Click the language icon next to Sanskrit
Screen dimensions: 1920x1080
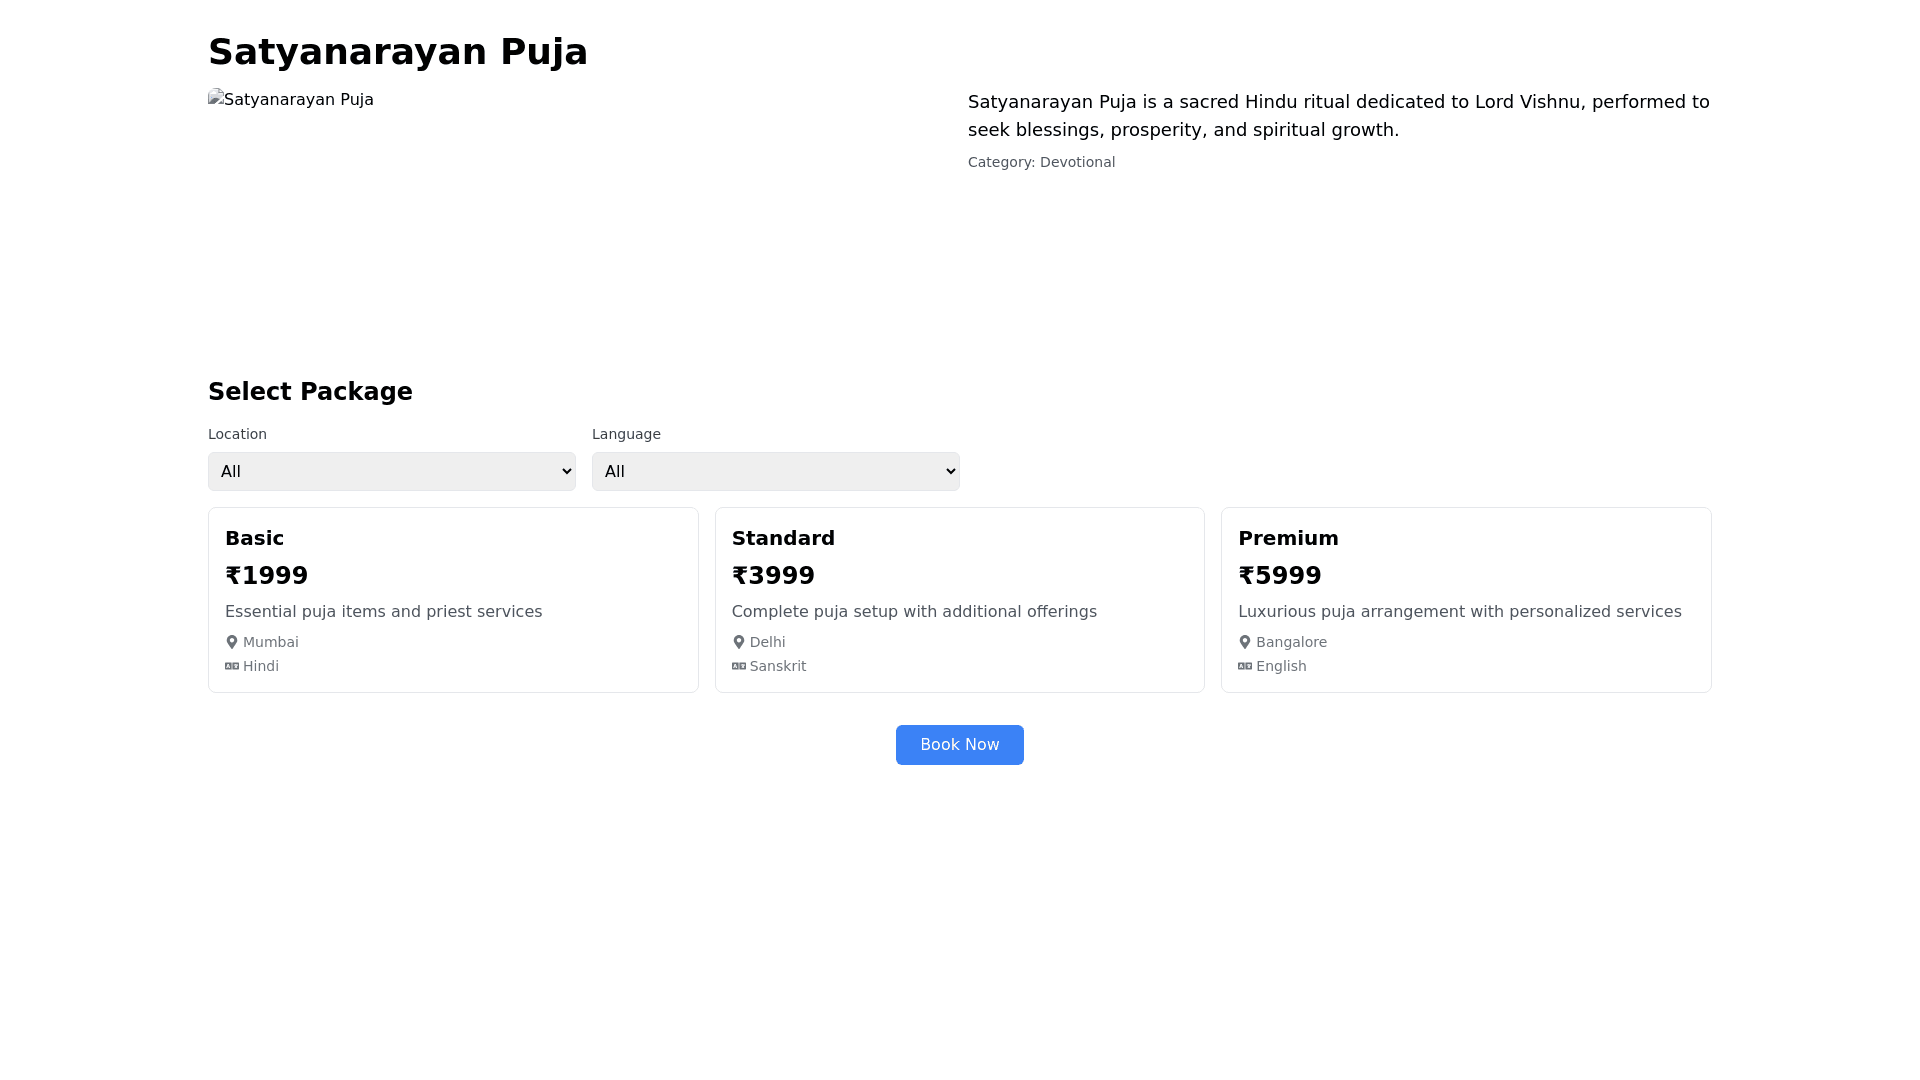[x=739, y=665]
